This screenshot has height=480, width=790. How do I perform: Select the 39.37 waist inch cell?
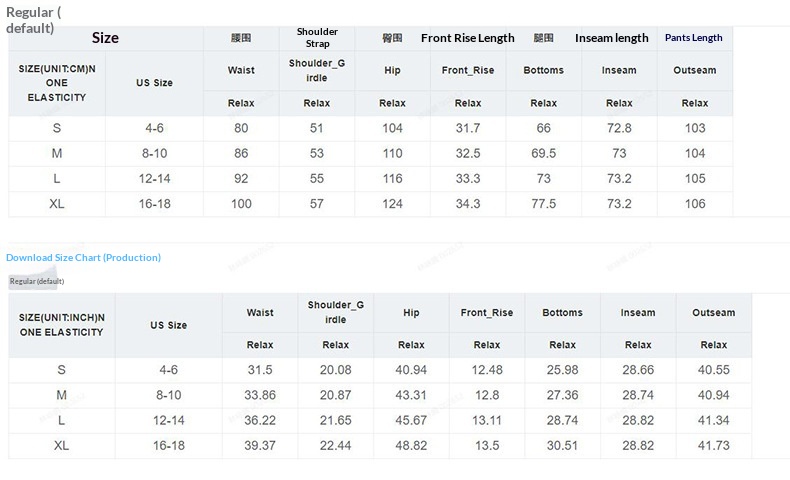[x=260, y=445]
